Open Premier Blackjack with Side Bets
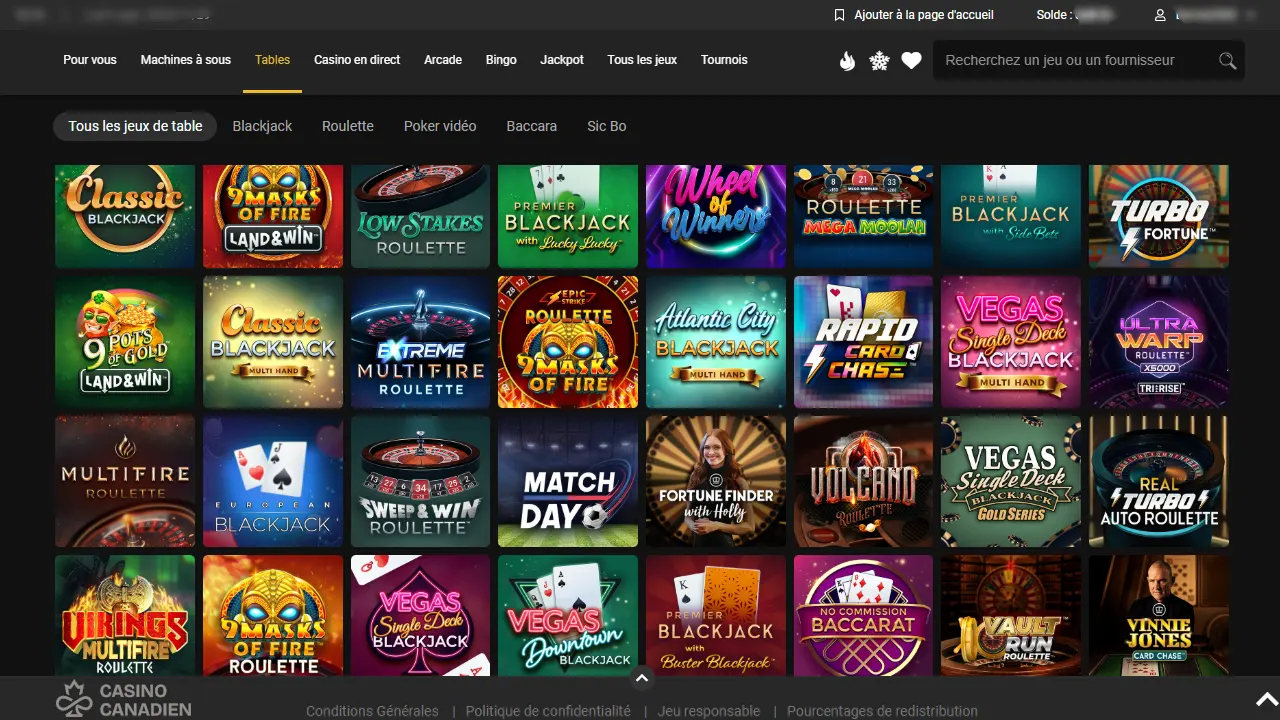 point(1011,217)
